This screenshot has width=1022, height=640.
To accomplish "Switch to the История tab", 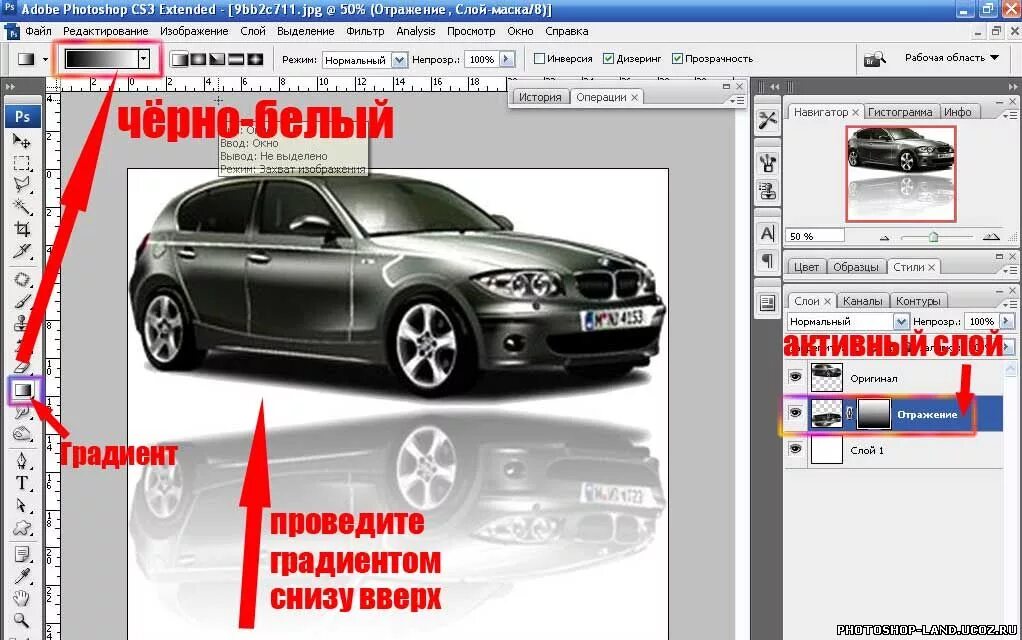I will [540, 97].
